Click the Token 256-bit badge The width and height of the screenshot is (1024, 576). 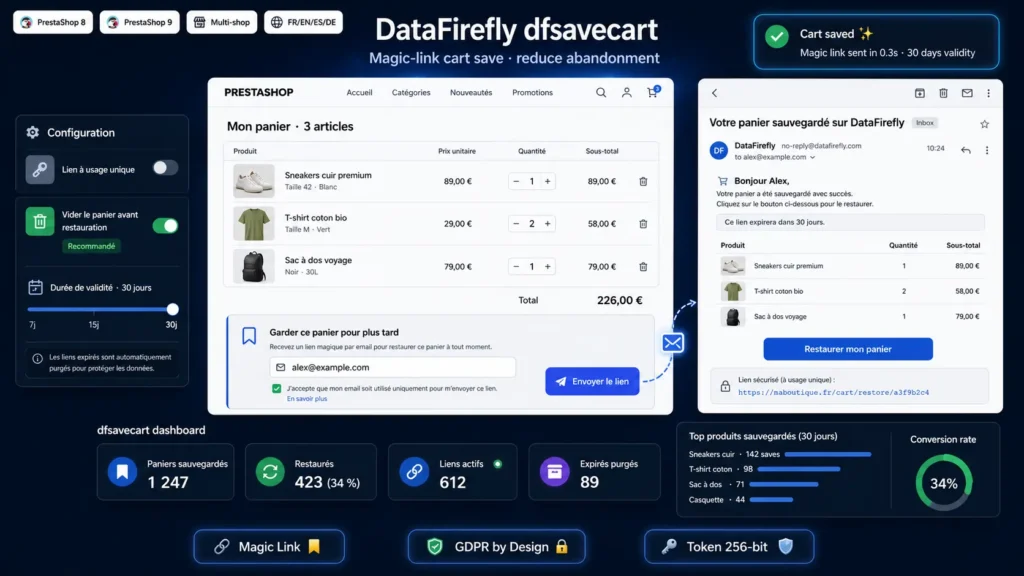tap(729, 547)
